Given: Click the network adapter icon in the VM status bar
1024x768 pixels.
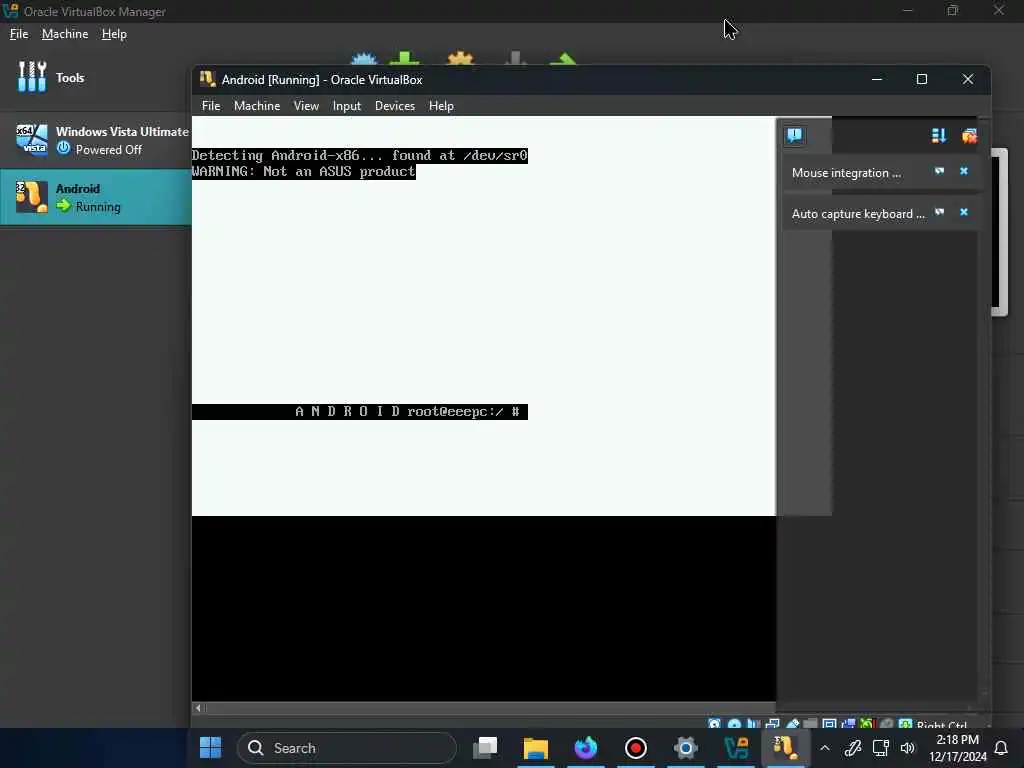Looking at the screenshot, I should (773, 724).
